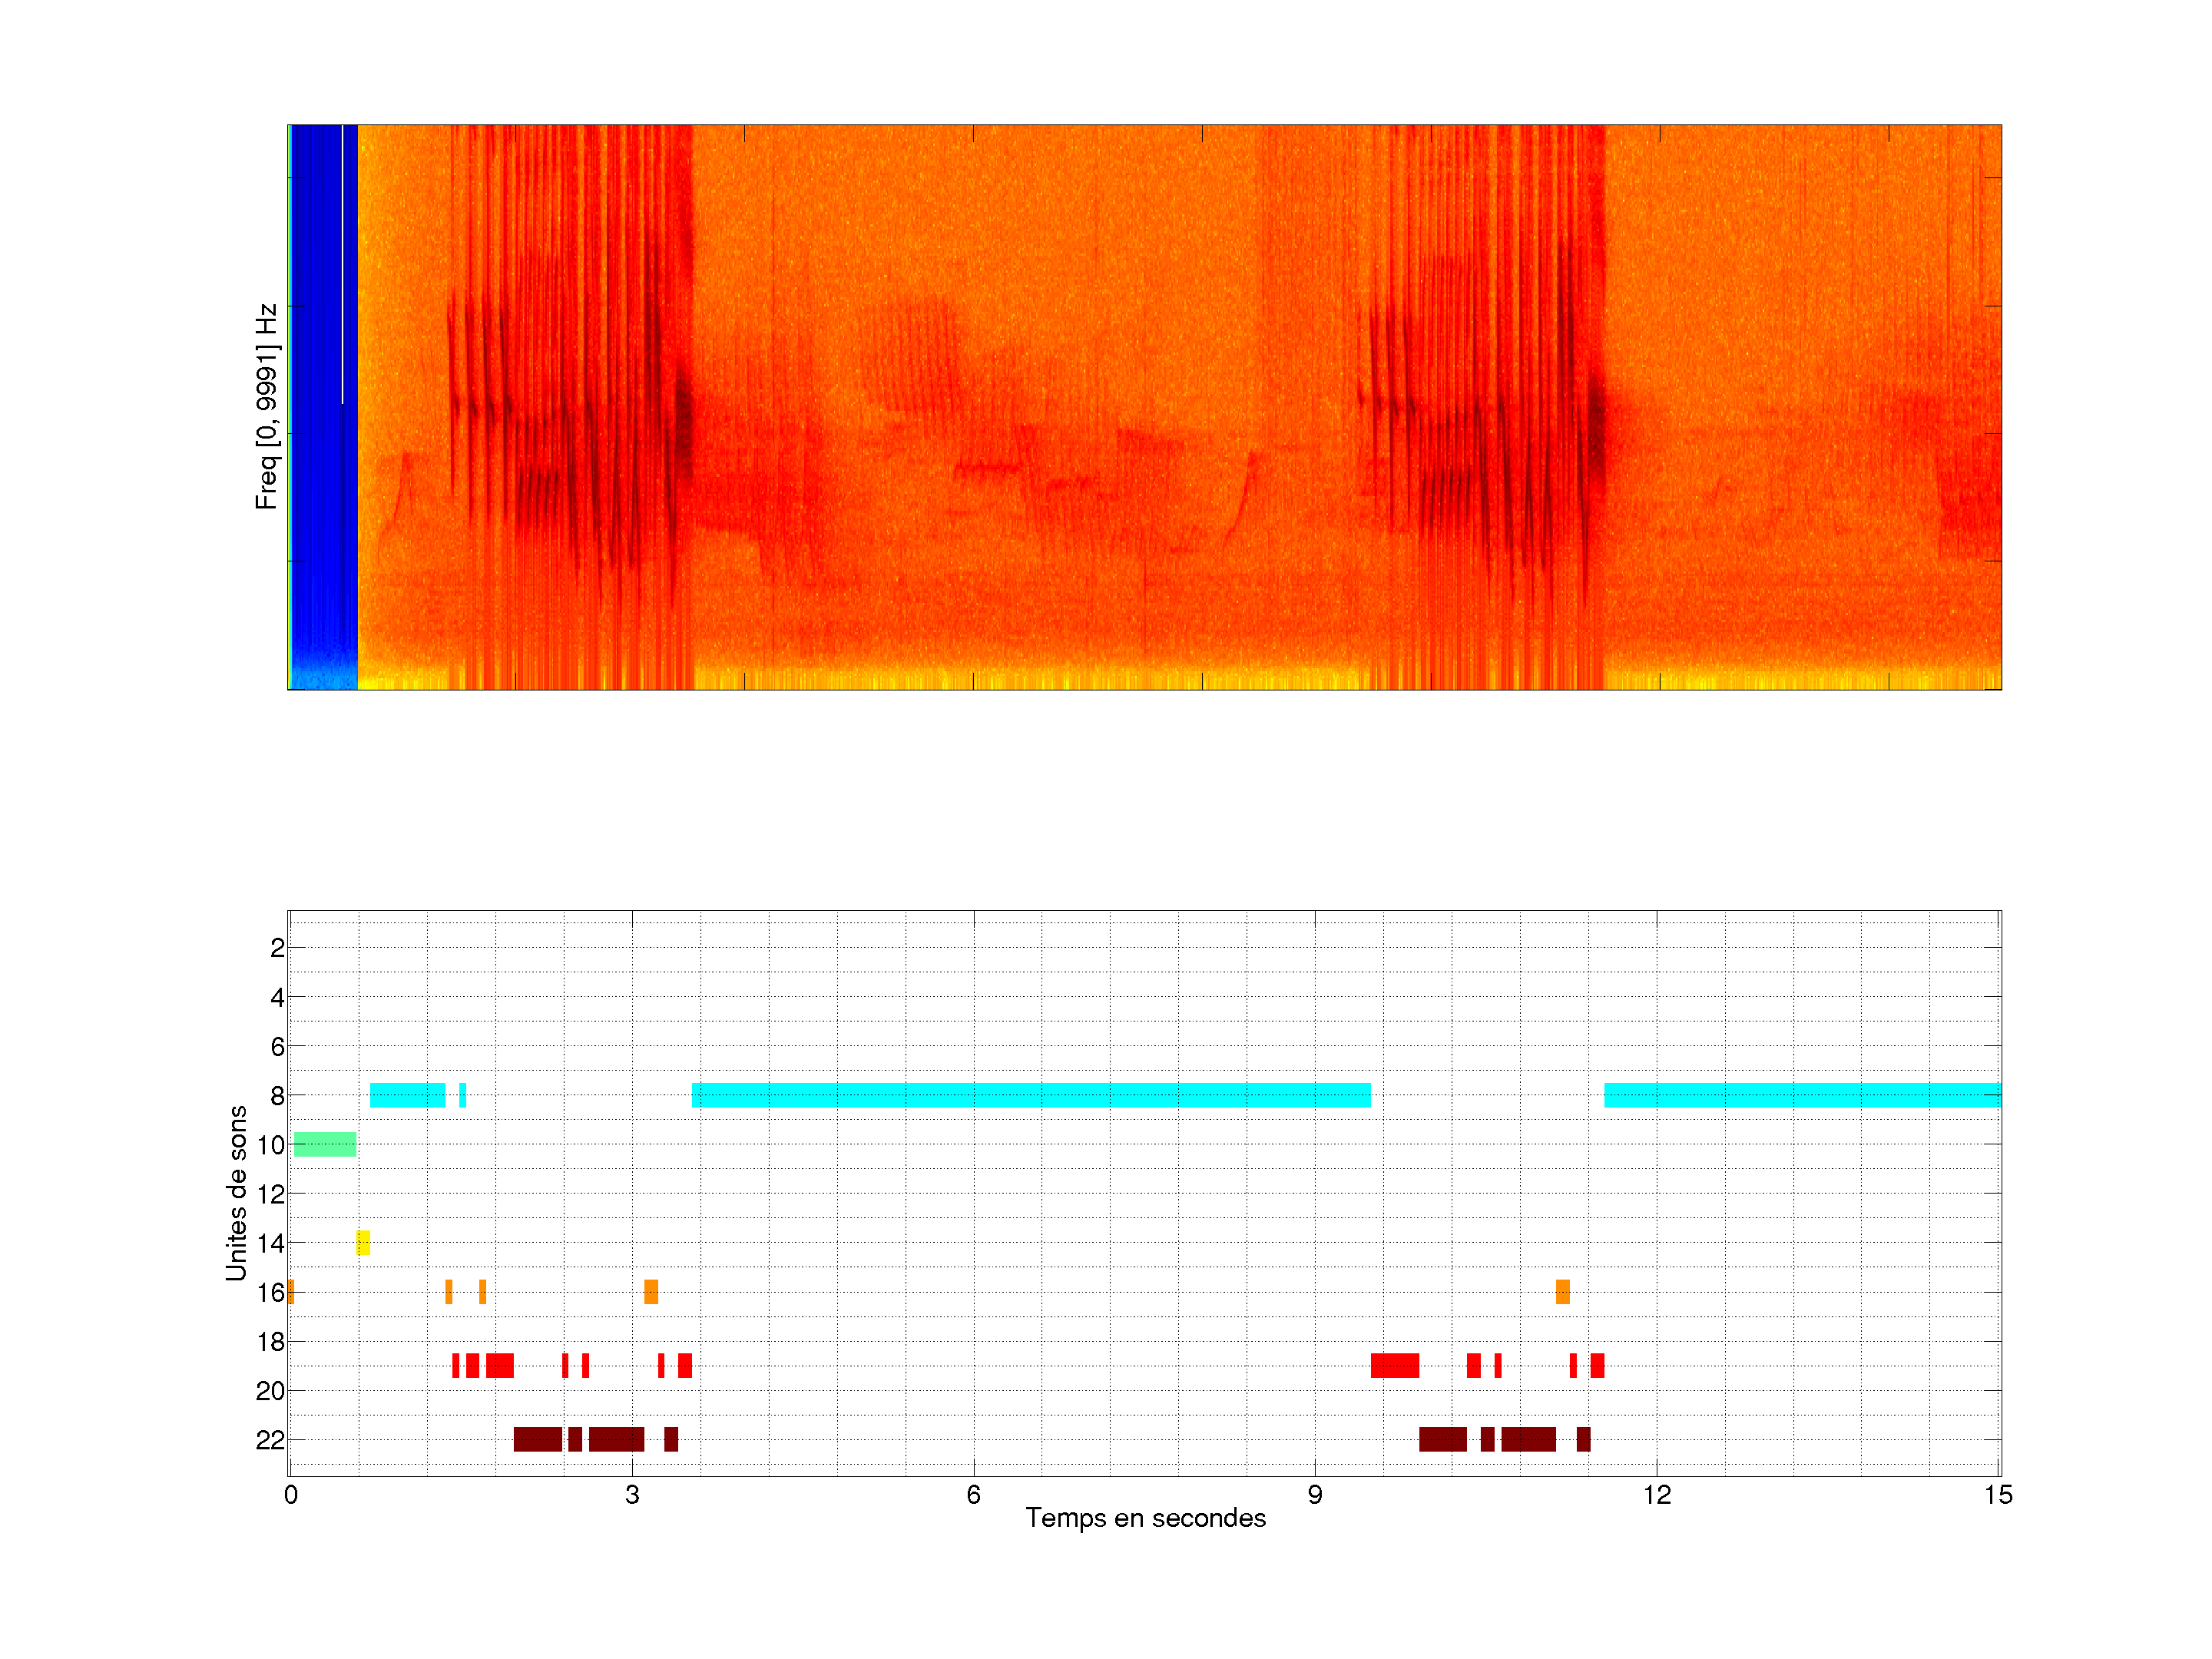Select the wide red bar near 9.5 seconds
This screenshot has width=2212, height=1659.
tap(1394, 1365)
